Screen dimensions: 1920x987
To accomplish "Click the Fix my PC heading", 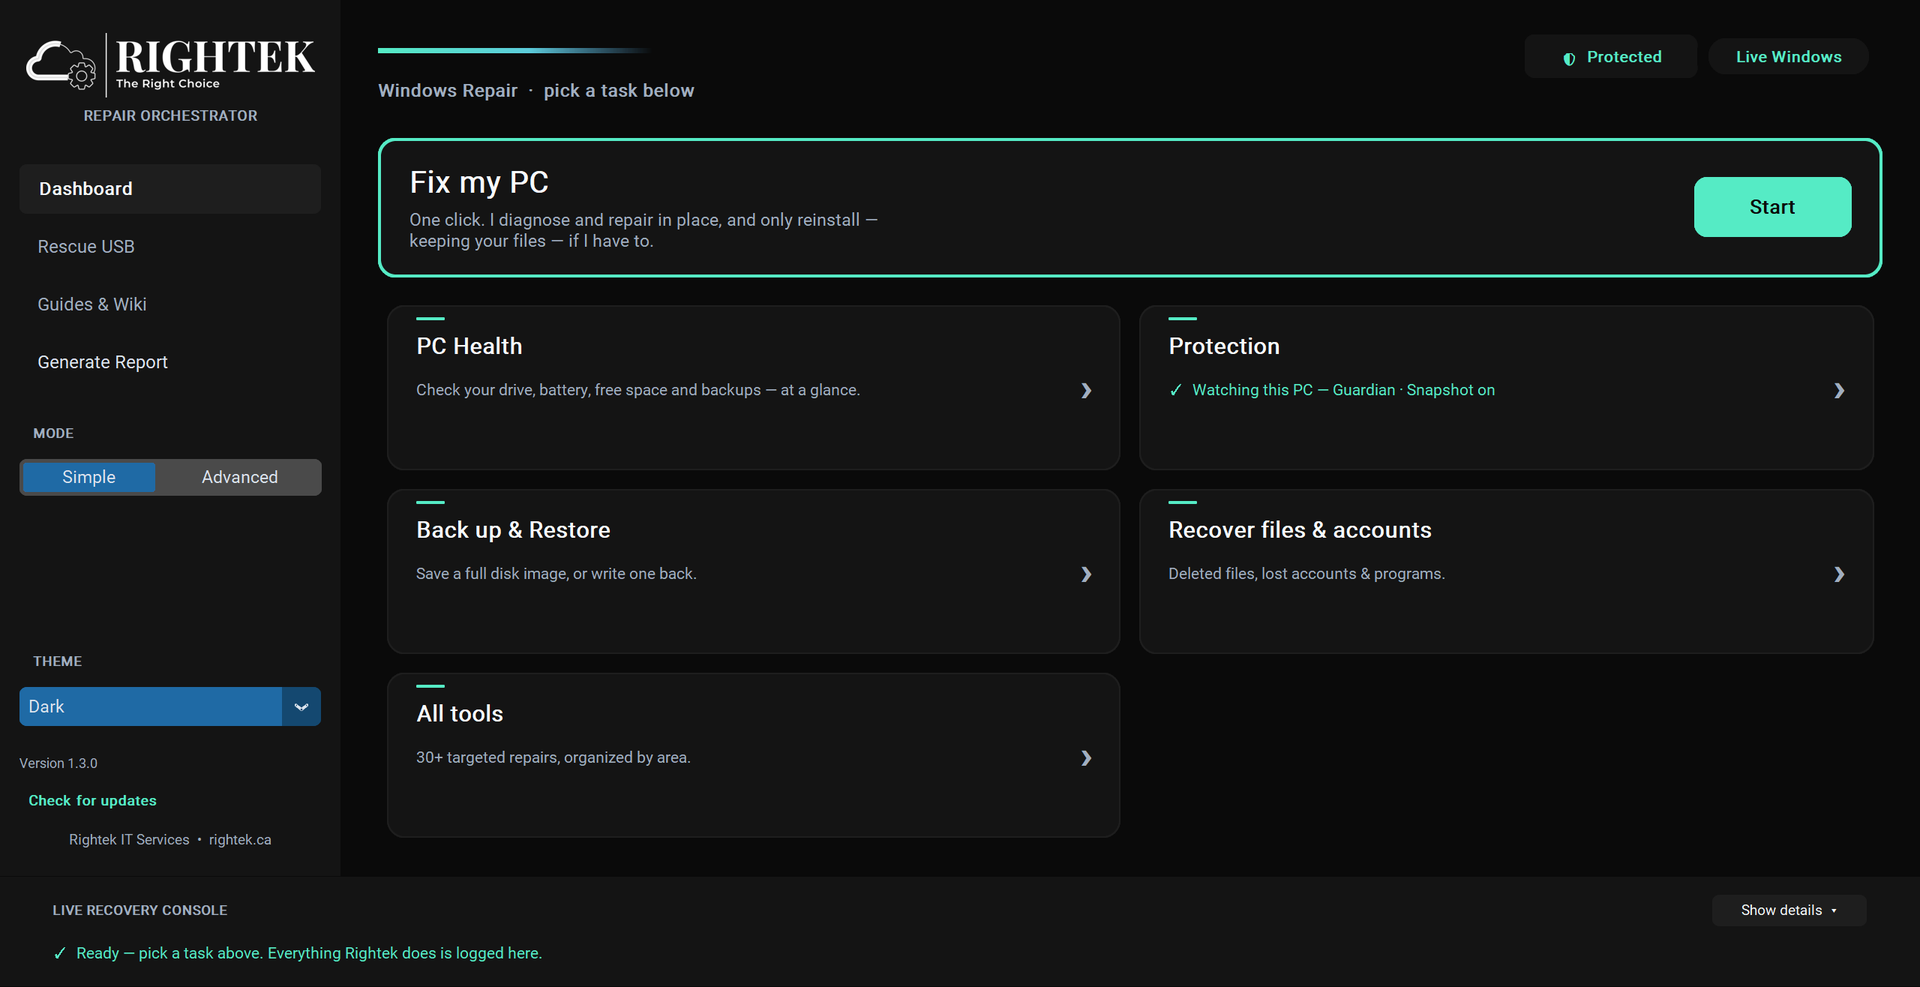I will 479,182.
